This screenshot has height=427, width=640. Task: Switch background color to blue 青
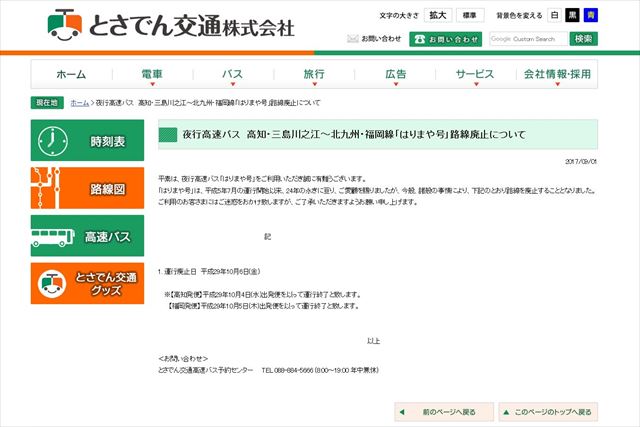click(x=591, y=16)
